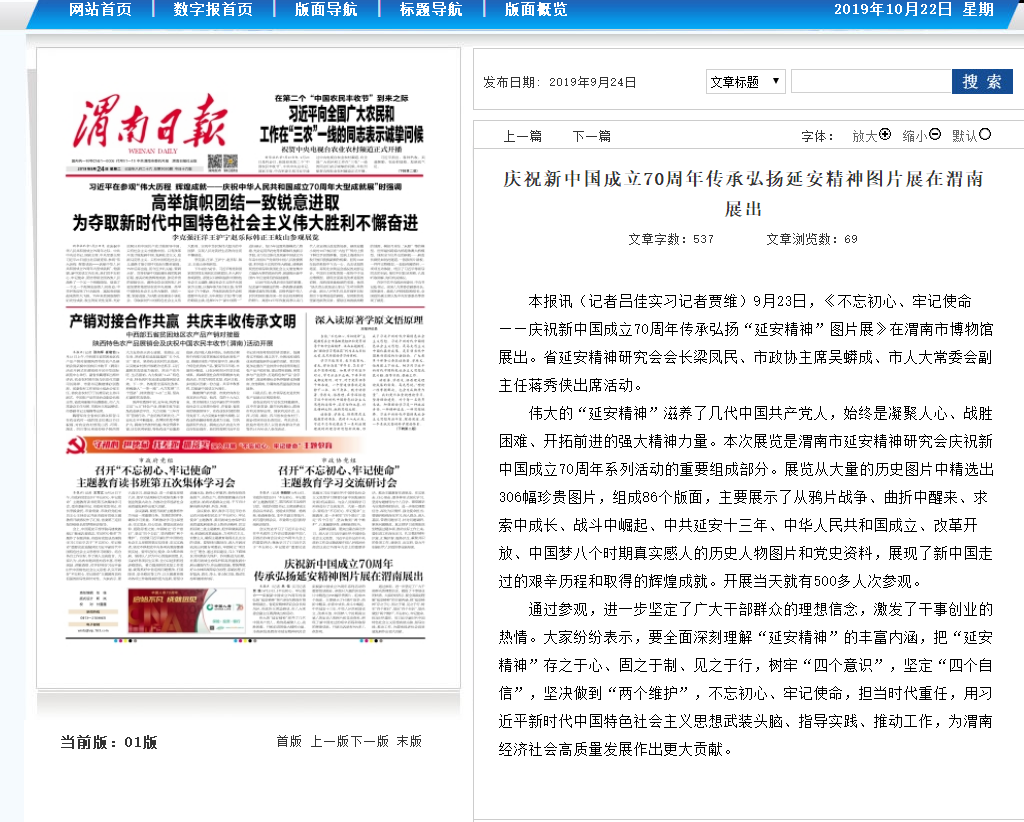Viewport: 1024px width, 822px height.
Task: Go to next page 下一版
Action: [370, 741]
